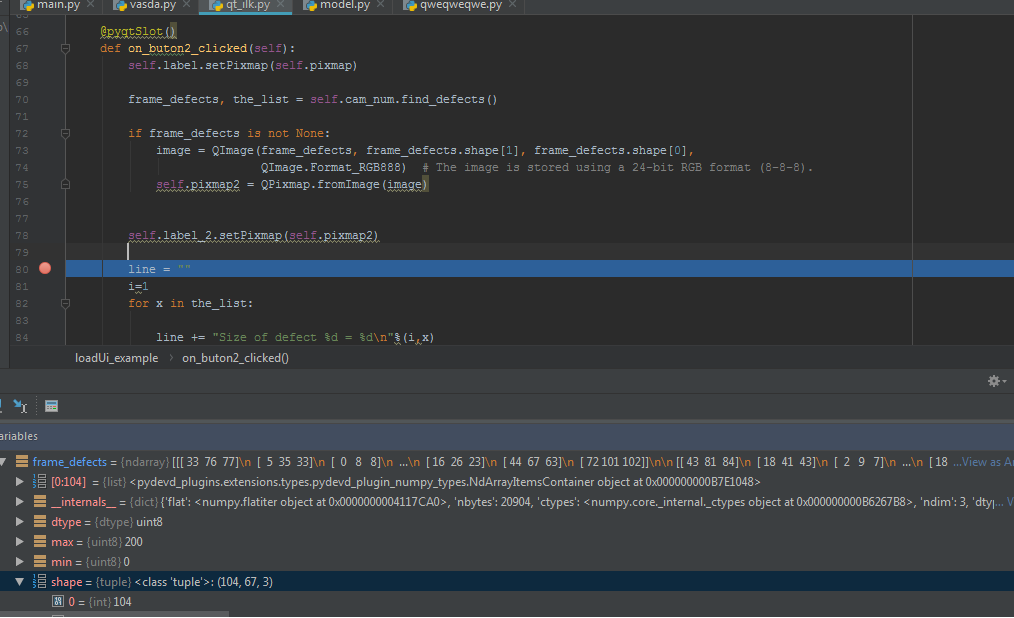The width and height of the screenshot is (1014, 618).
Task: Click the Run to Cursor debugger icon
Action: click(x=20, y=406)
